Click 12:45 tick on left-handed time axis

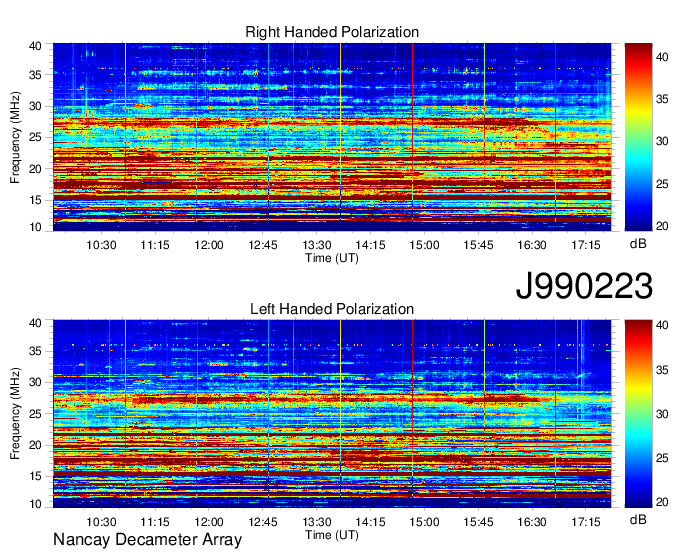pos(263,522)
